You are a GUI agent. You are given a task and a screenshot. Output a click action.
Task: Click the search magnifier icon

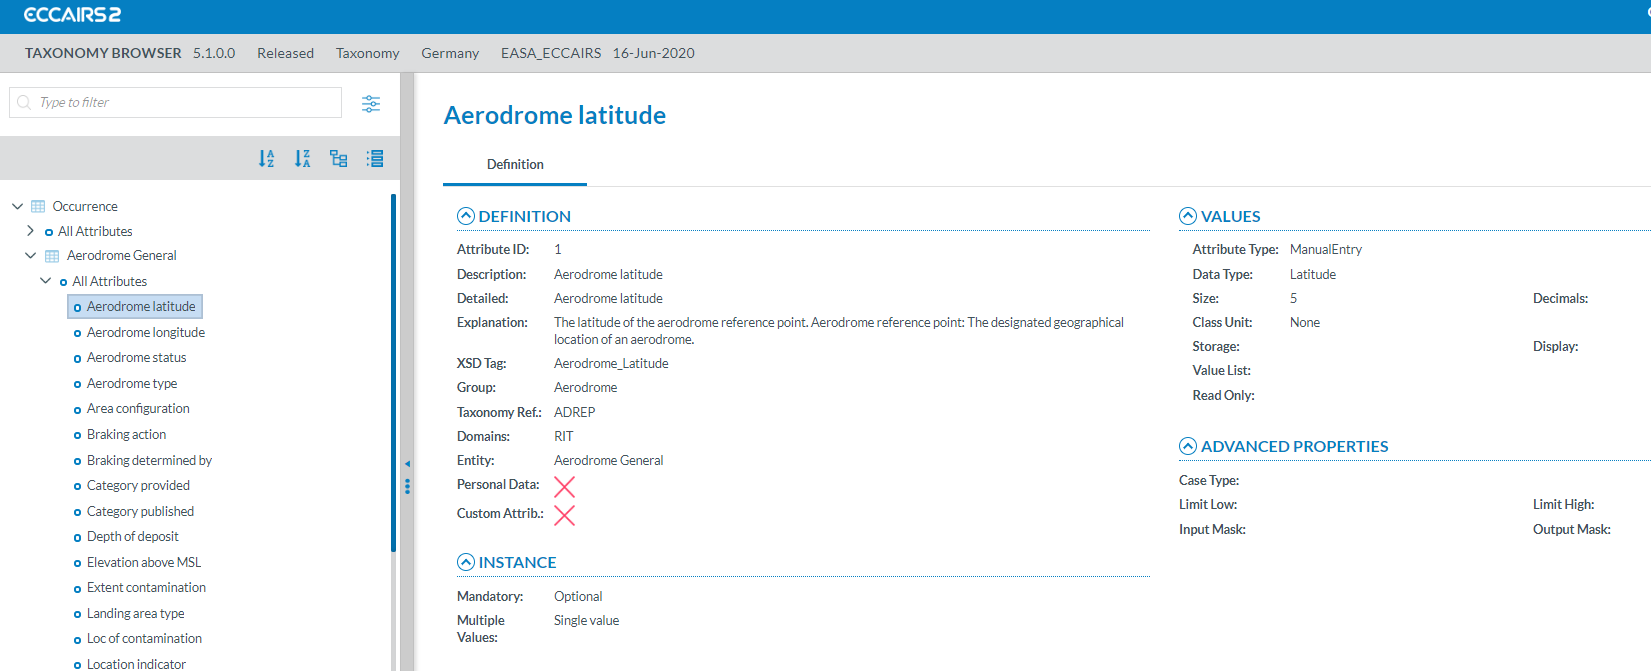click(24, 102)
